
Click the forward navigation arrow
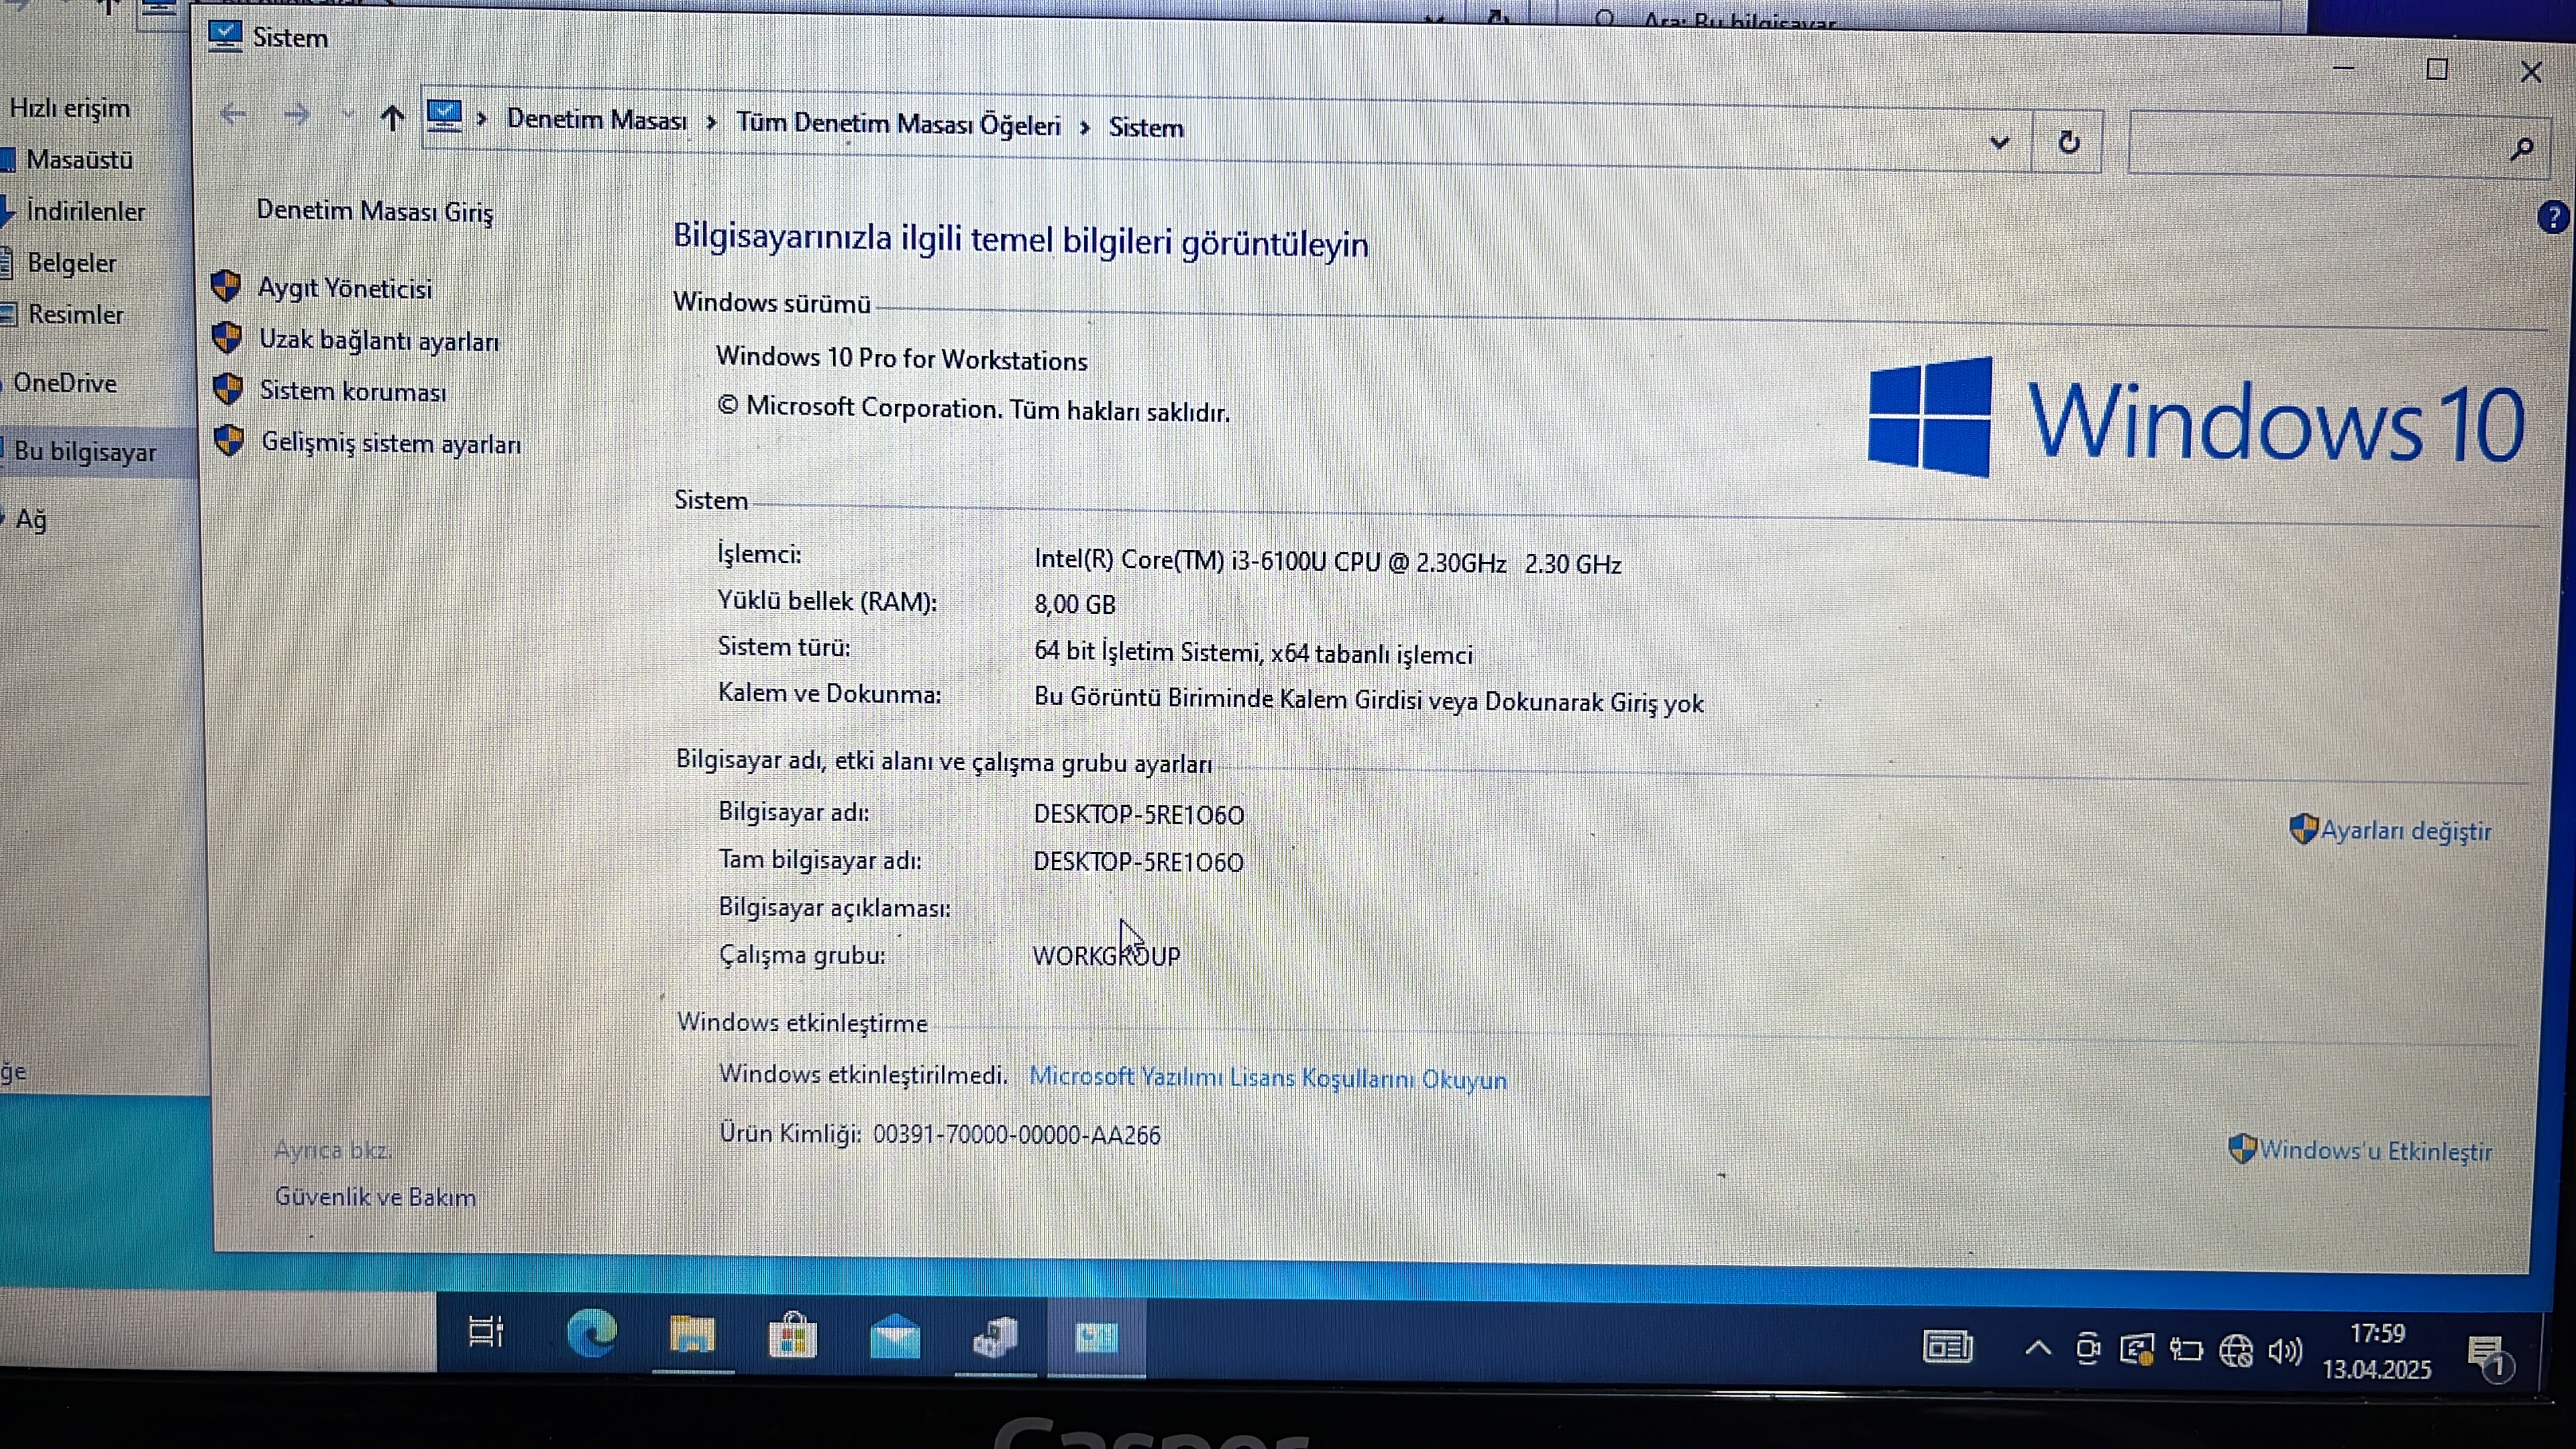click(296, 115)
